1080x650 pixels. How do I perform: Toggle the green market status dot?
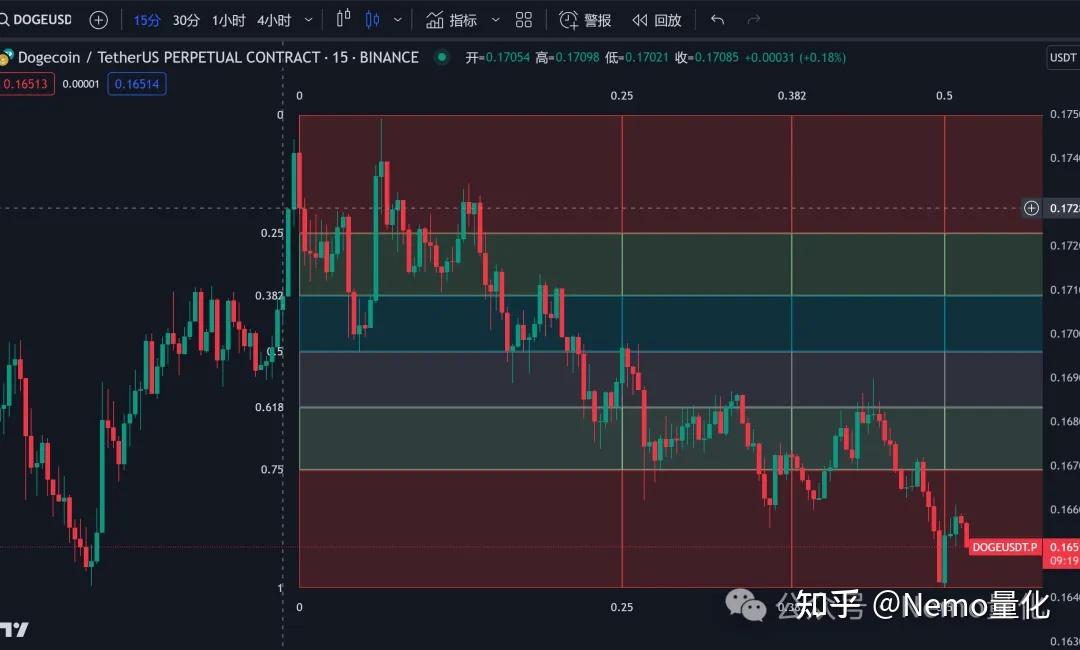coord(441,57)
